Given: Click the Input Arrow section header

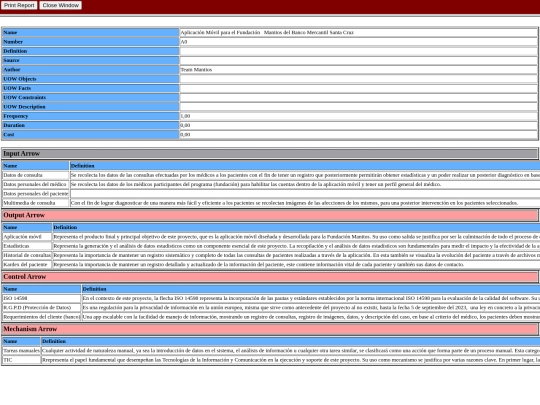Looking at the screenshot, I should click(270, 154).
